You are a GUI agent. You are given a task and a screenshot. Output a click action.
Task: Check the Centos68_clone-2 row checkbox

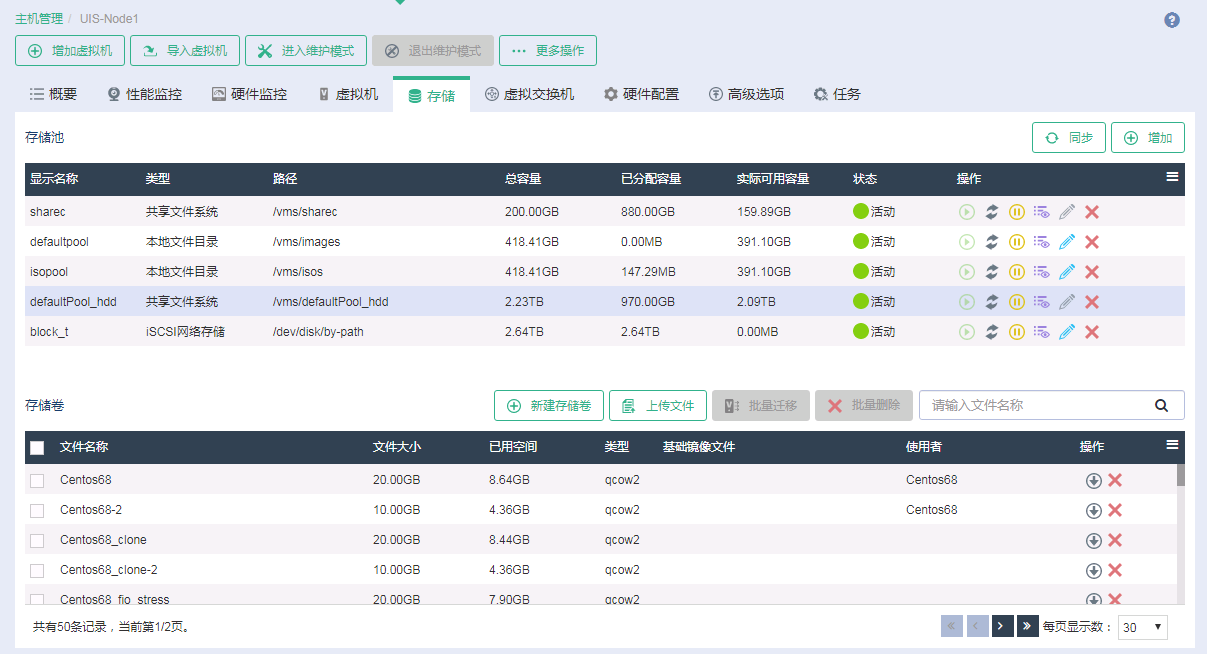[x=37, y=570]
